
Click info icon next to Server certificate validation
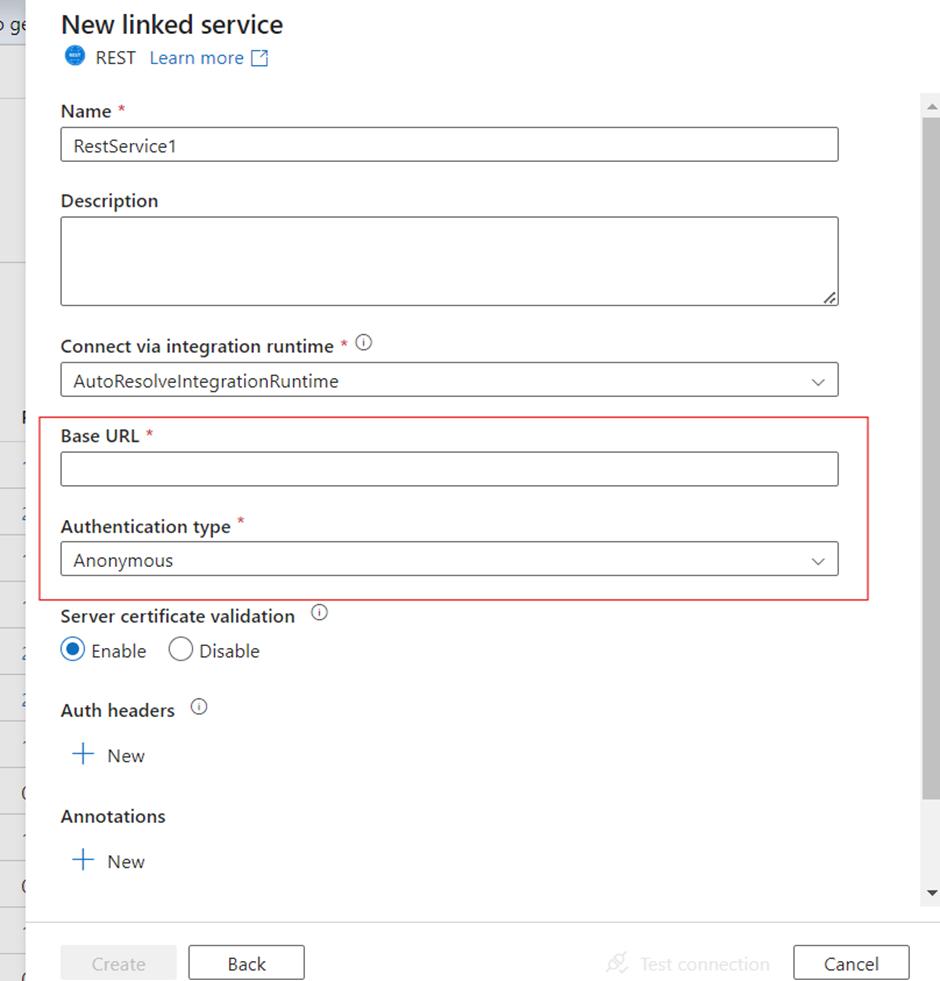[x=319, y=613]
